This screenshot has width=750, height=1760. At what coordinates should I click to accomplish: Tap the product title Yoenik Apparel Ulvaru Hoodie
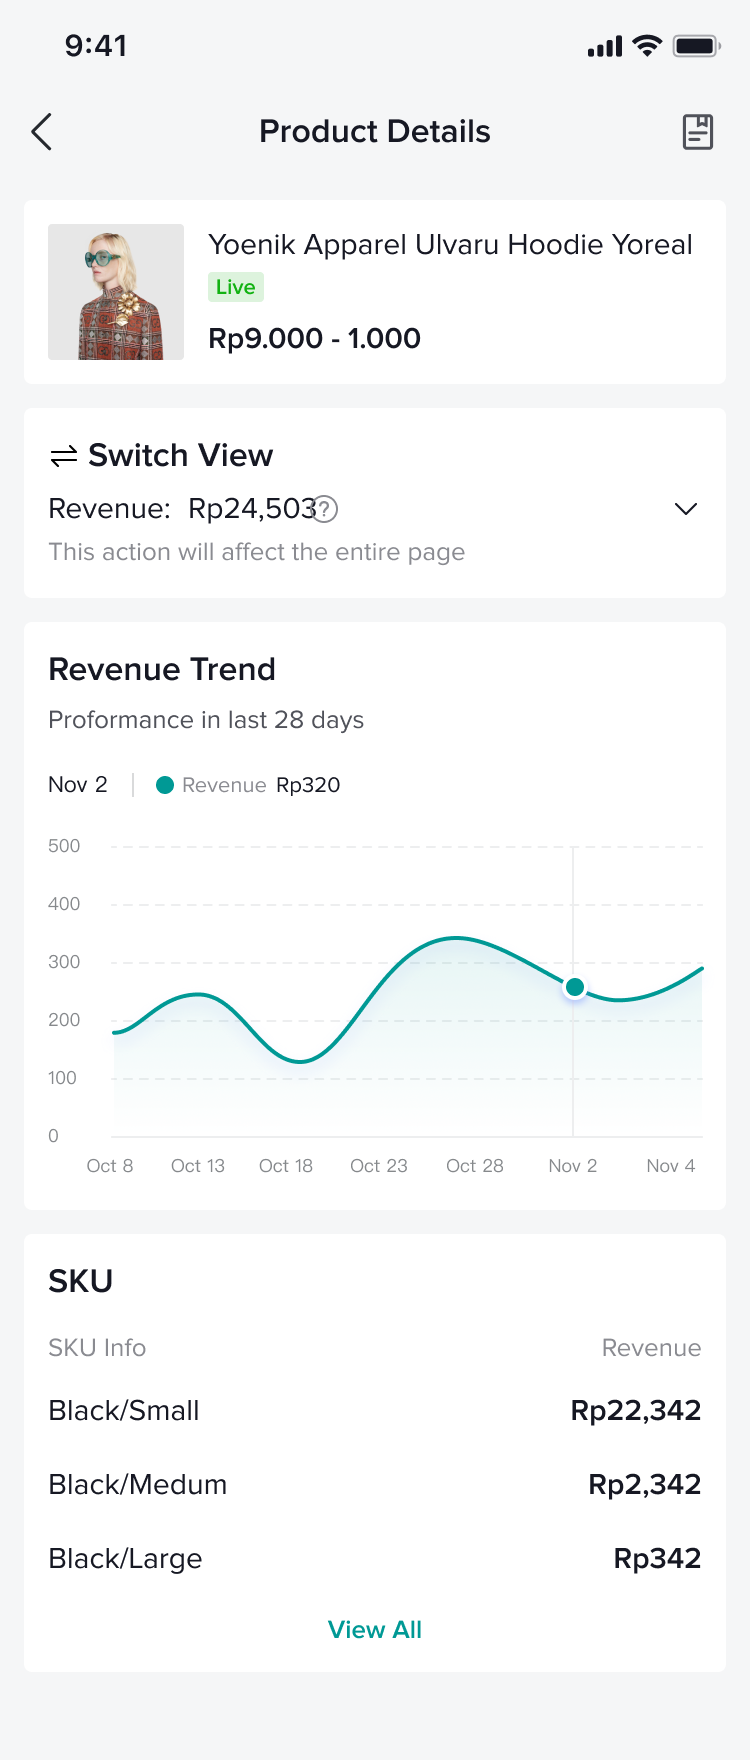[450, 245]
